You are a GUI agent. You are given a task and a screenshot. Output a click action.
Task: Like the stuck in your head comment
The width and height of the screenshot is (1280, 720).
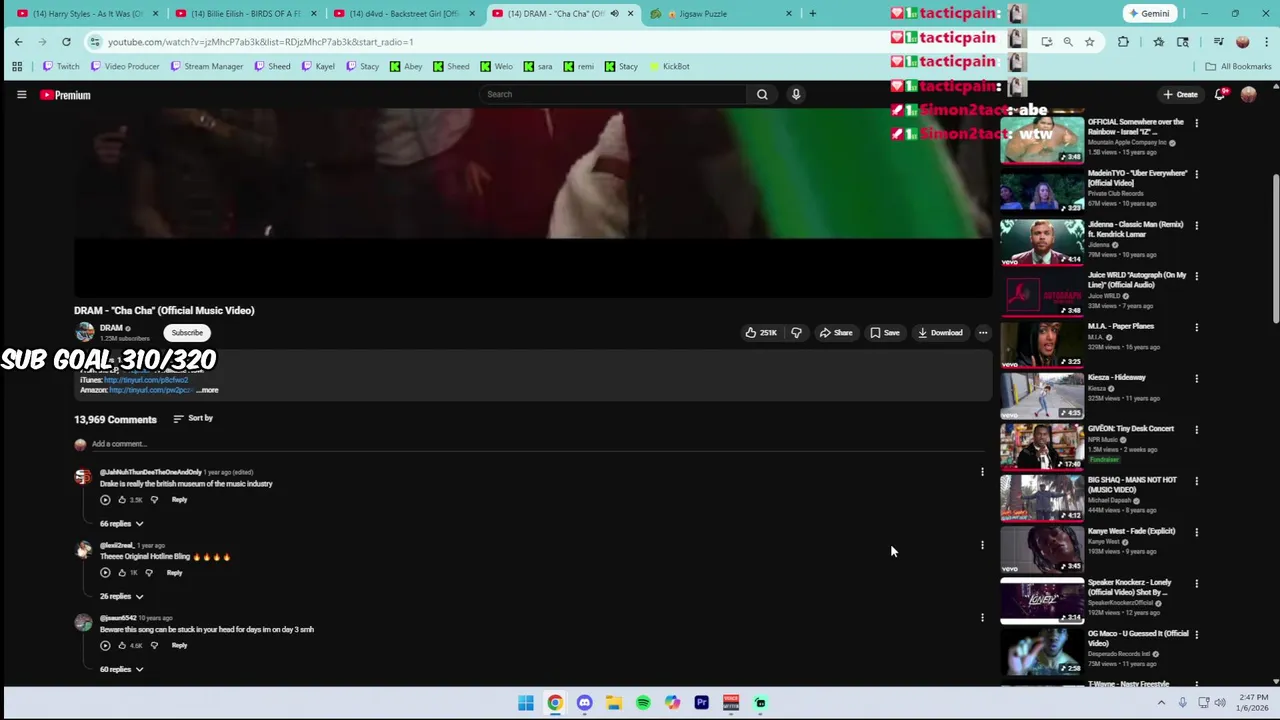click(x=123, y=646)
